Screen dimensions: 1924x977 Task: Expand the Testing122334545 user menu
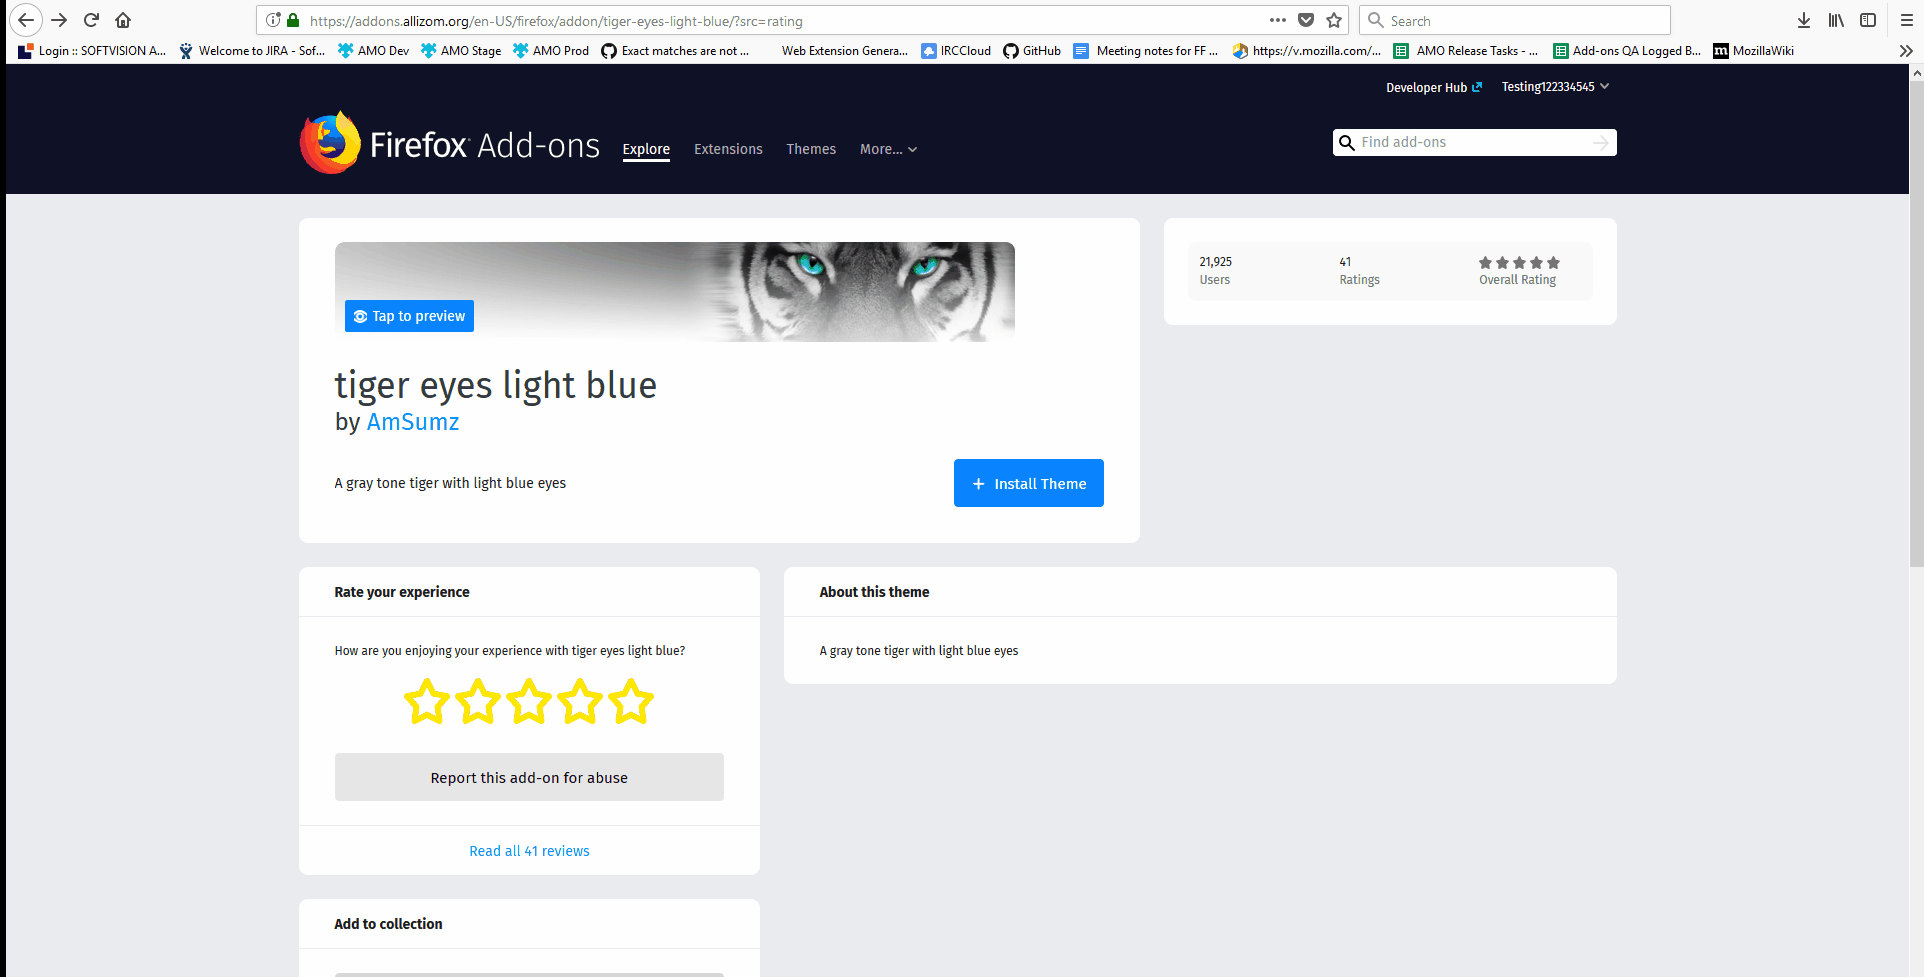click(1555, 87)
